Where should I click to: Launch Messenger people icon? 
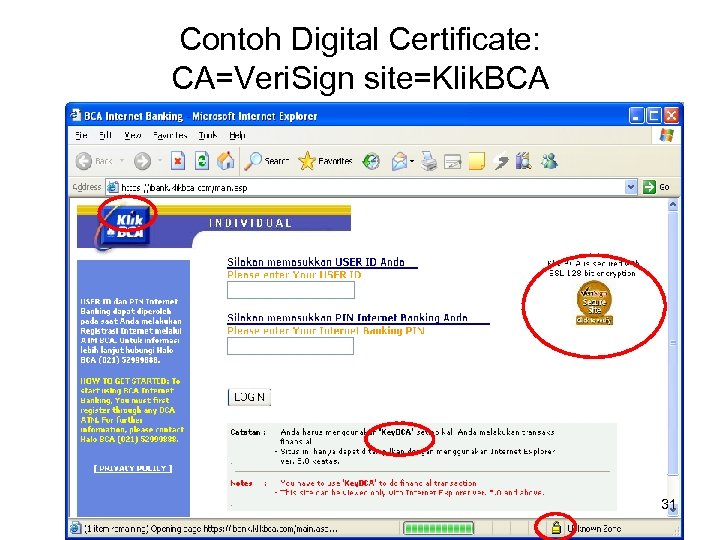point(549,161)
